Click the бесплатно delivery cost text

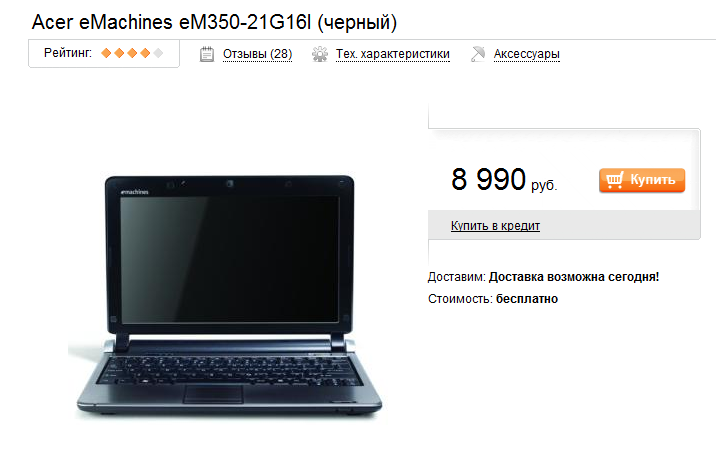point(527,299)
